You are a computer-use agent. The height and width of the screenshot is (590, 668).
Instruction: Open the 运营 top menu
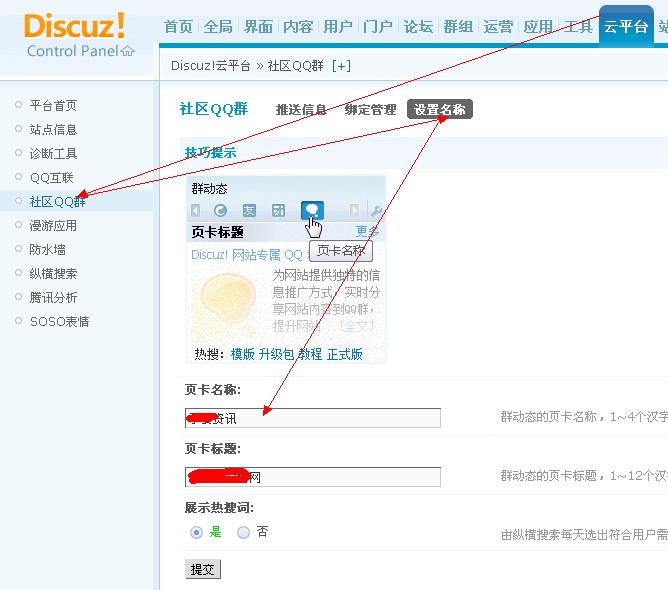tap(498, 26)
